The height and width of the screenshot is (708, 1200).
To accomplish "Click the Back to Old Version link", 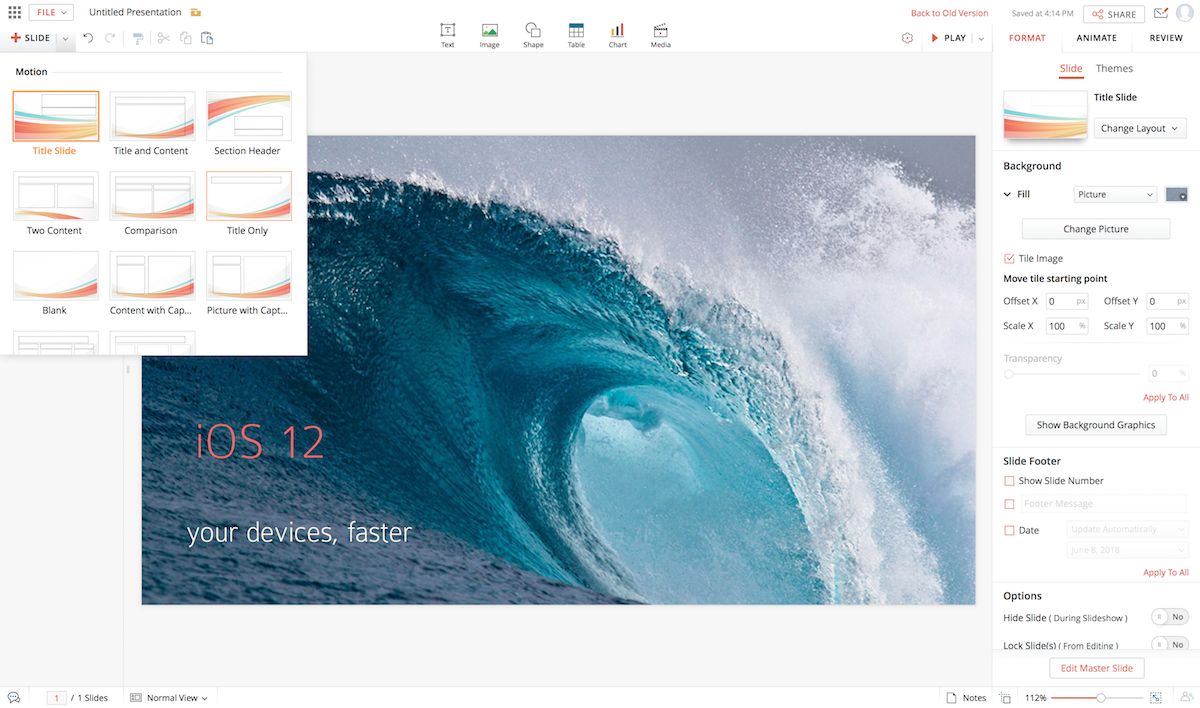I will click(x=949, y=13).
